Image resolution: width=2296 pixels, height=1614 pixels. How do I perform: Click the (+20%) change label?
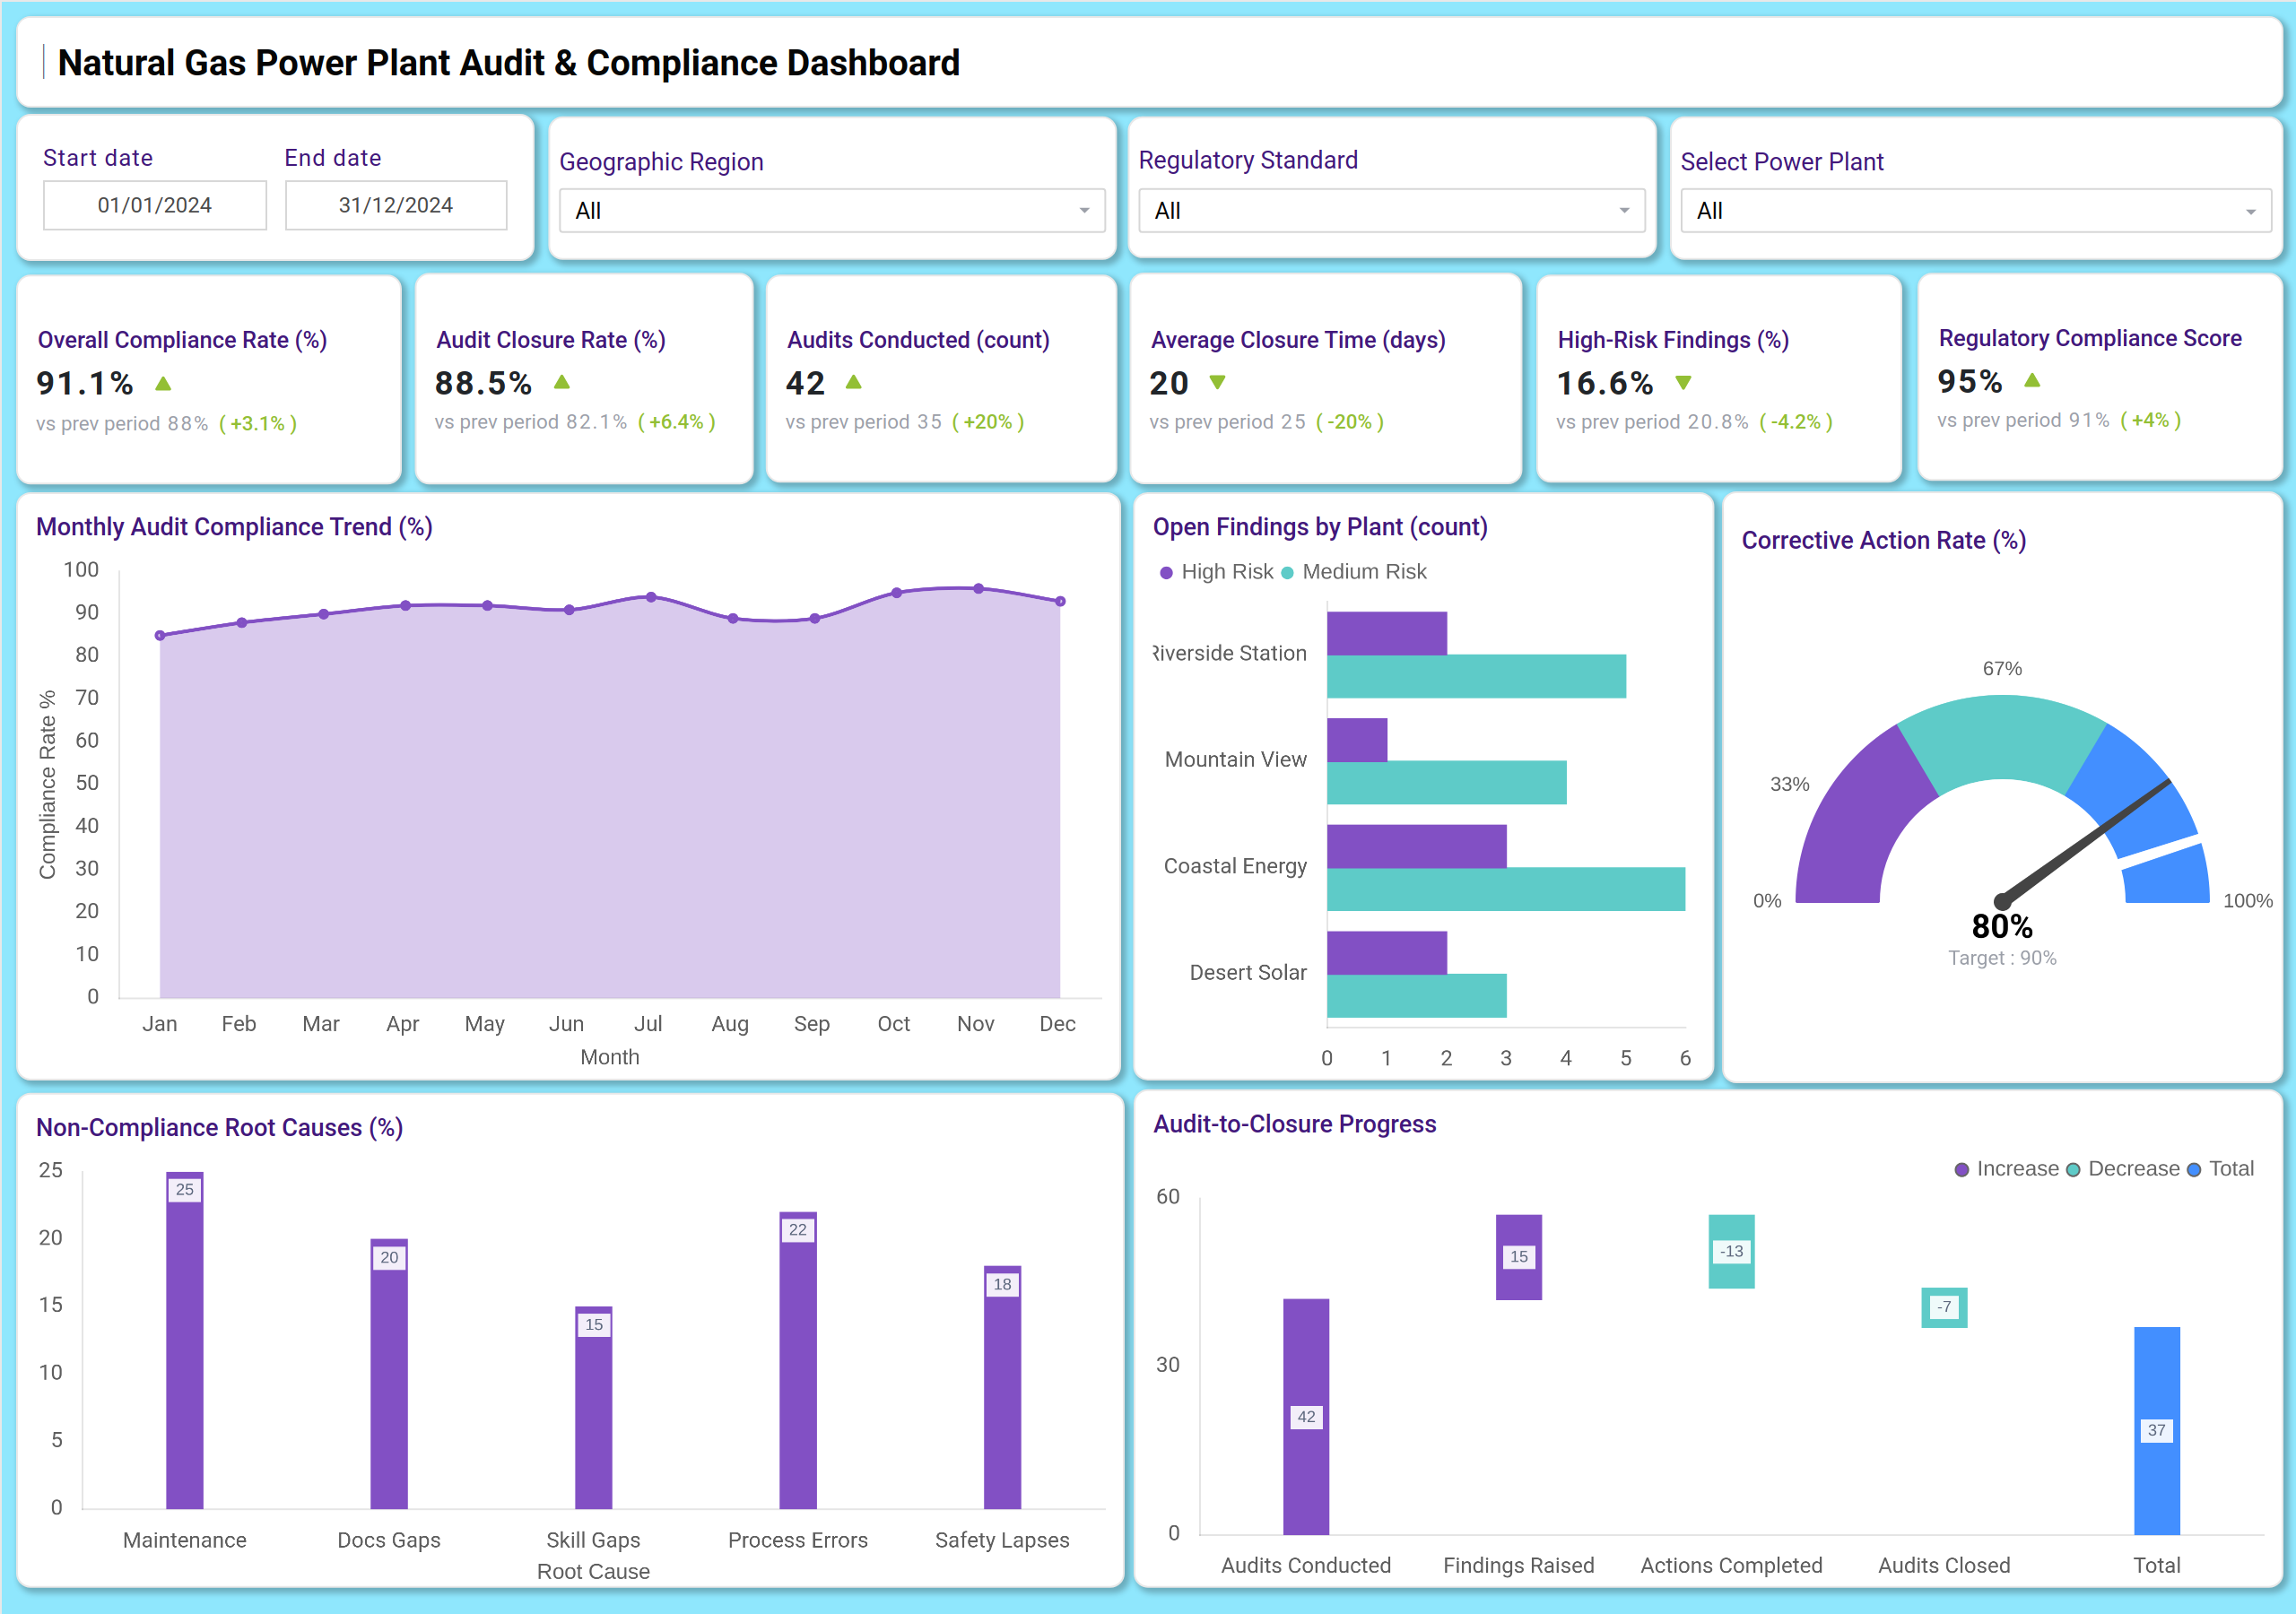tap(988, 422)
